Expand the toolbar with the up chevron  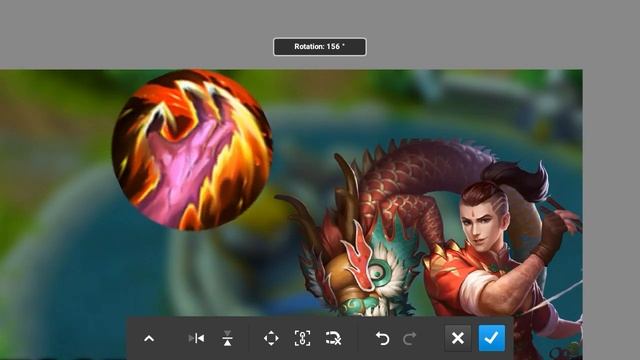click(x=149, y=338)
